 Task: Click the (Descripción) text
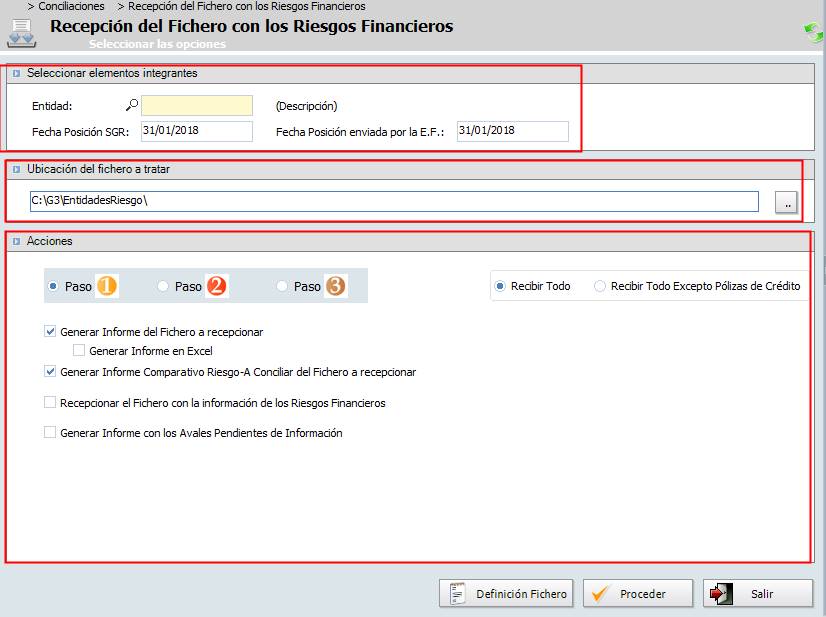pyautogui.click(x=307, y=106)
